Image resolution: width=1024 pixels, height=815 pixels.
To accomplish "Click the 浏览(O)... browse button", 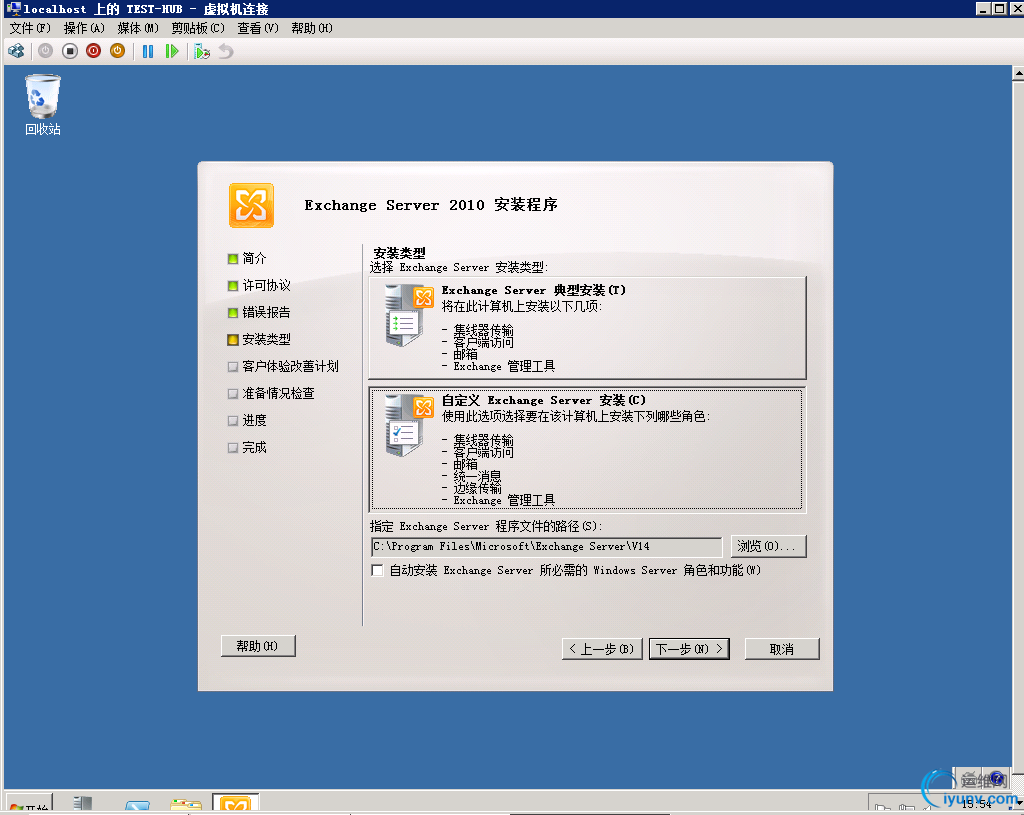I will 769,547.
